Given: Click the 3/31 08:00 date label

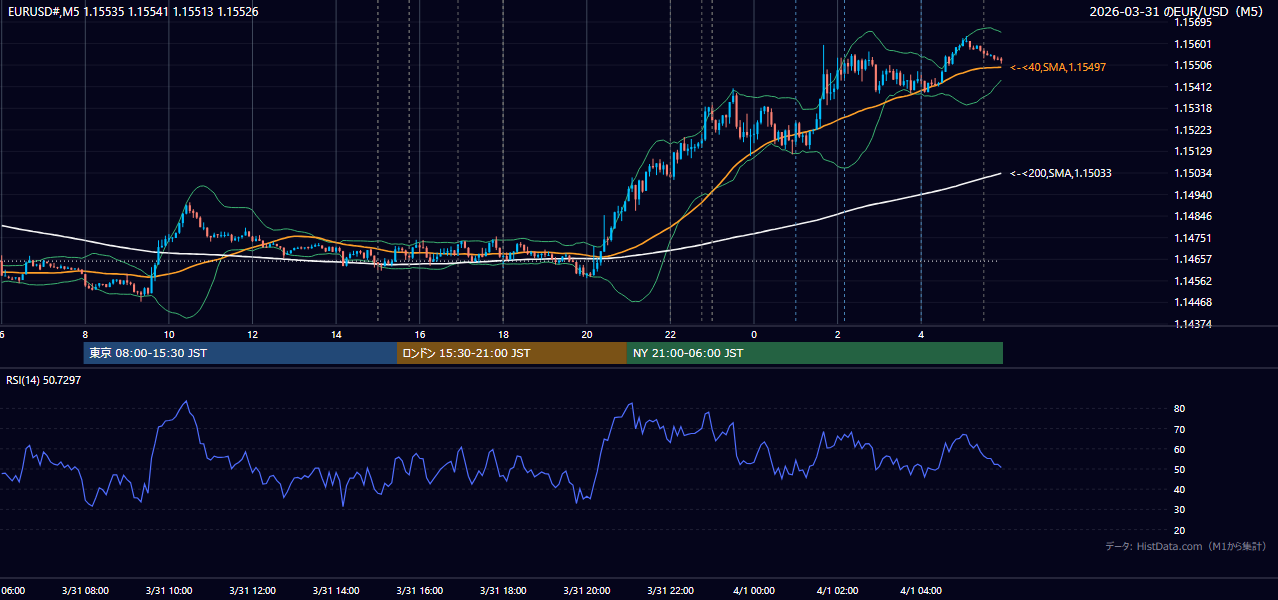Looking at the screenshot, I should tap(85, 591).
